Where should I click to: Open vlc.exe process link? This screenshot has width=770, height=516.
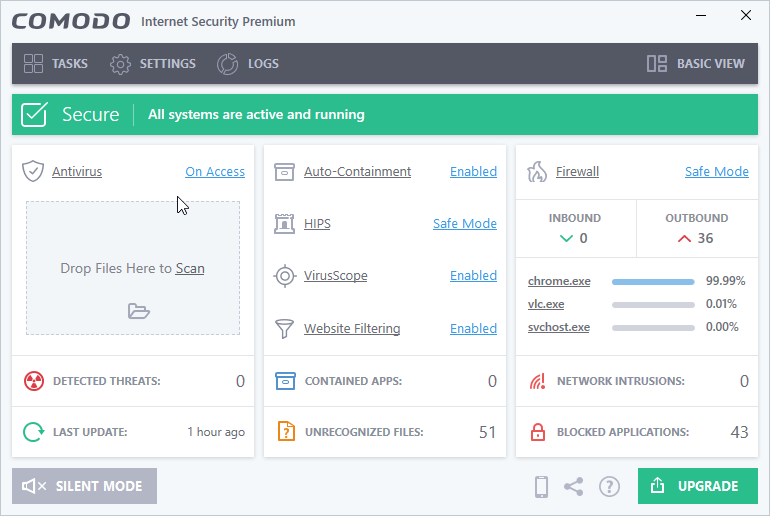point(546,304)
